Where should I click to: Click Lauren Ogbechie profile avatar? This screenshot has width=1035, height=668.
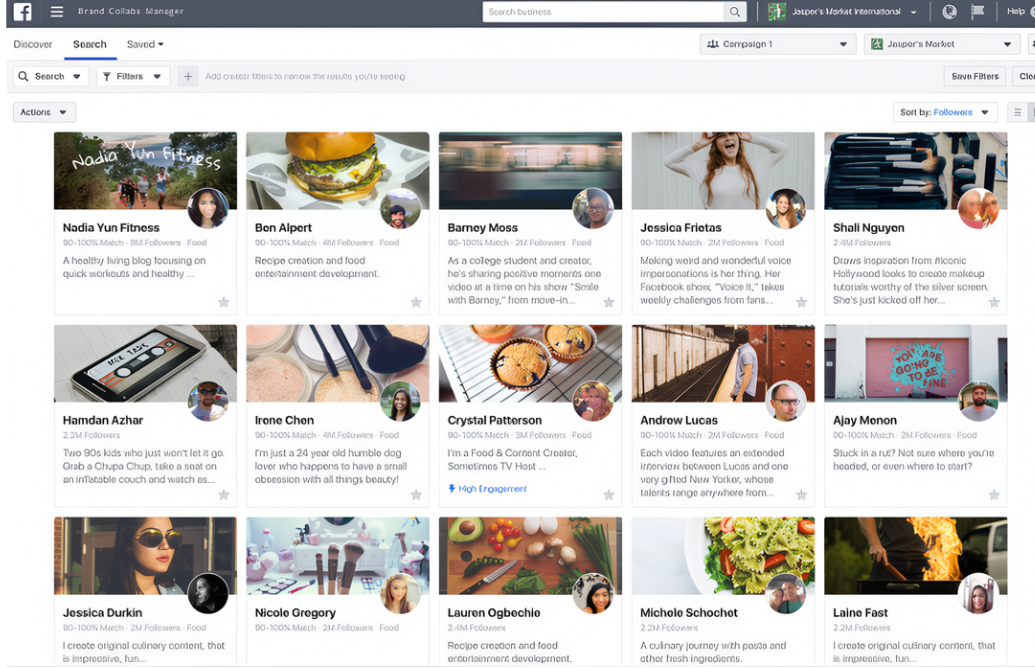[593, 593]
